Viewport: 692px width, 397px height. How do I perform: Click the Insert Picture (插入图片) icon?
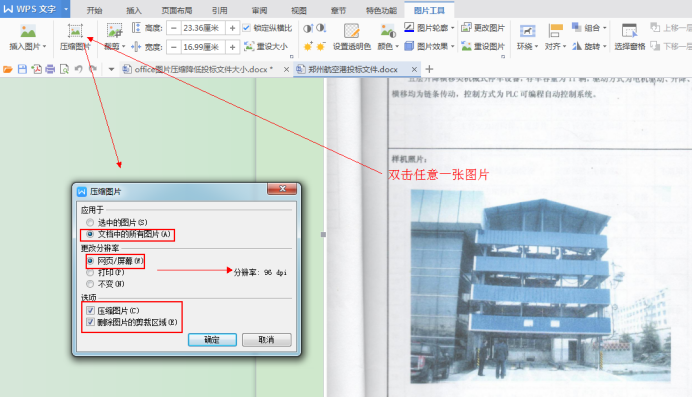pos(28,32)
